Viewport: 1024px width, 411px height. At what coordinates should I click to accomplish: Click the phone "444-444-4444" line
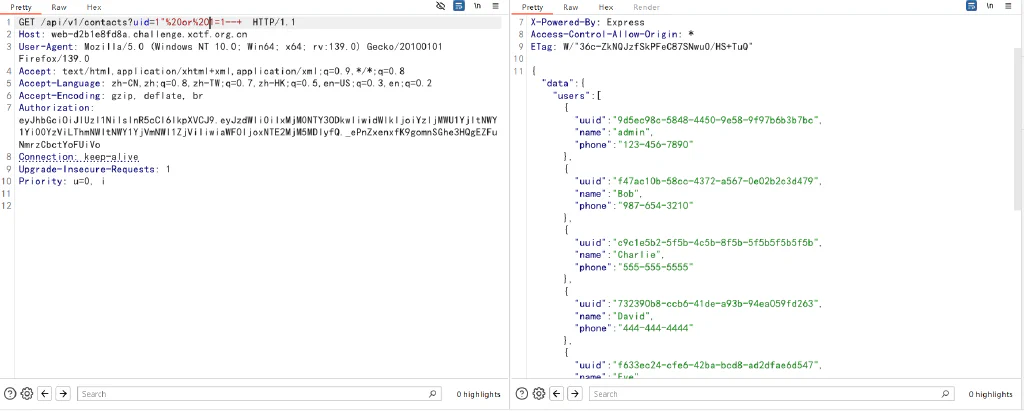click(x=633, y=328)
